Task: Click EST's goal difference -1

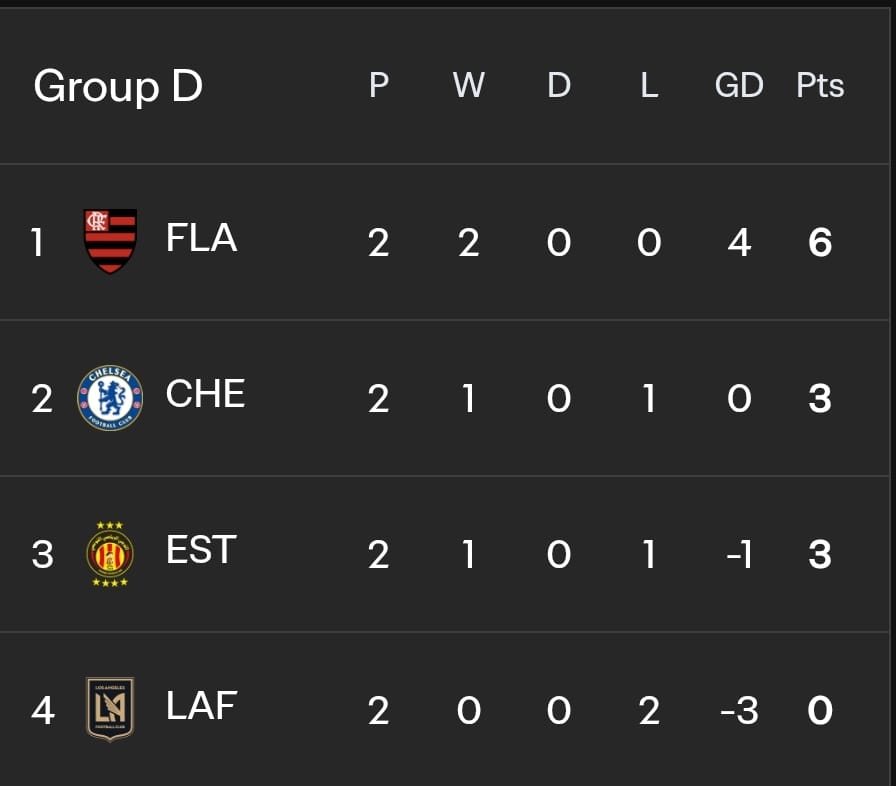Action: pos(739,554)
